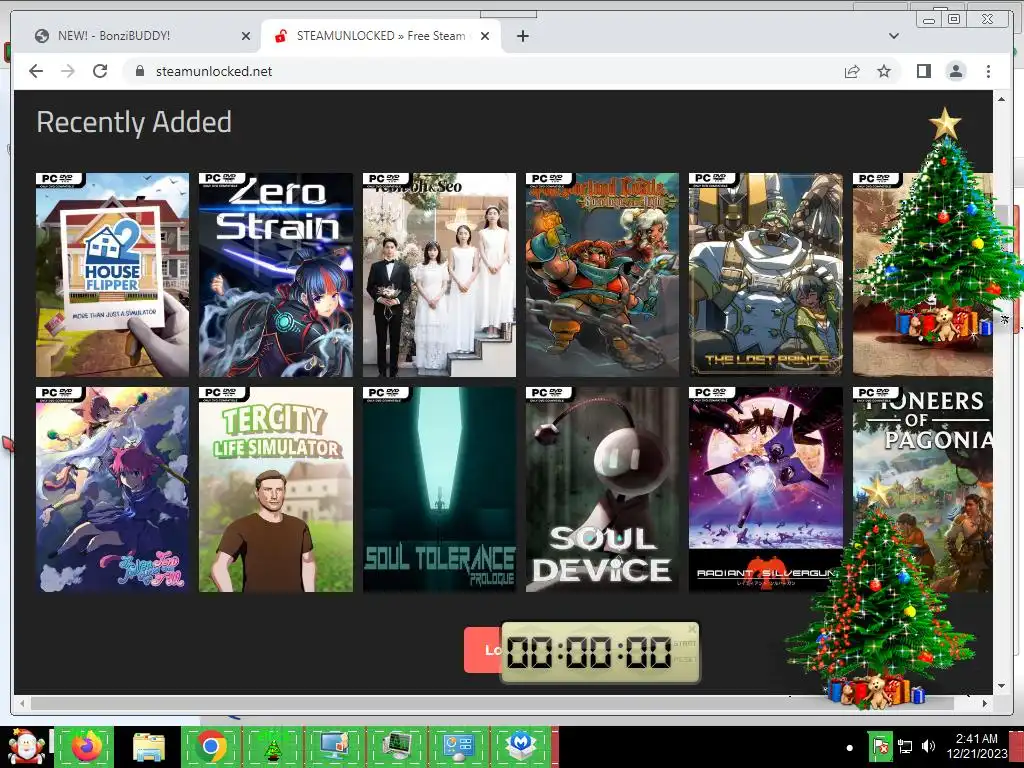Close the BonziBUDDY tab
1024x768 pixels.
[246, 36]
